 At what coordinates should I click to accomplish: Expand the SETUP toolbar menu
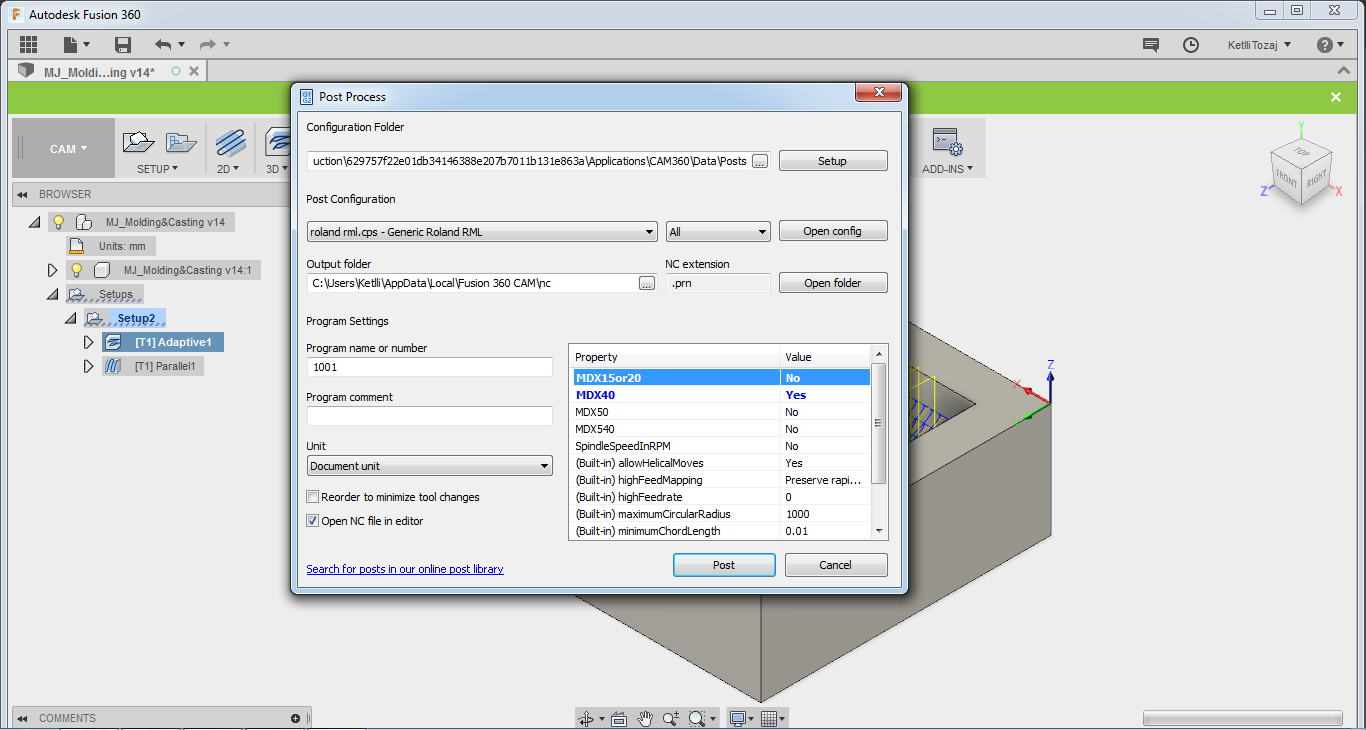[157, 169]
